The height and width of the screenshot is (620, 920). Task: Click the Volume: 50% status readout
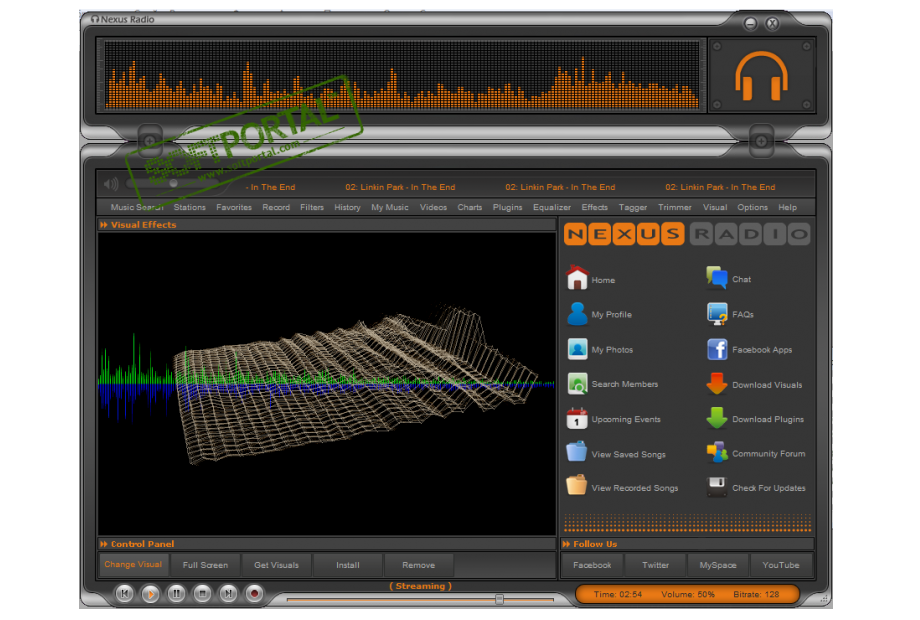[688, 594]
